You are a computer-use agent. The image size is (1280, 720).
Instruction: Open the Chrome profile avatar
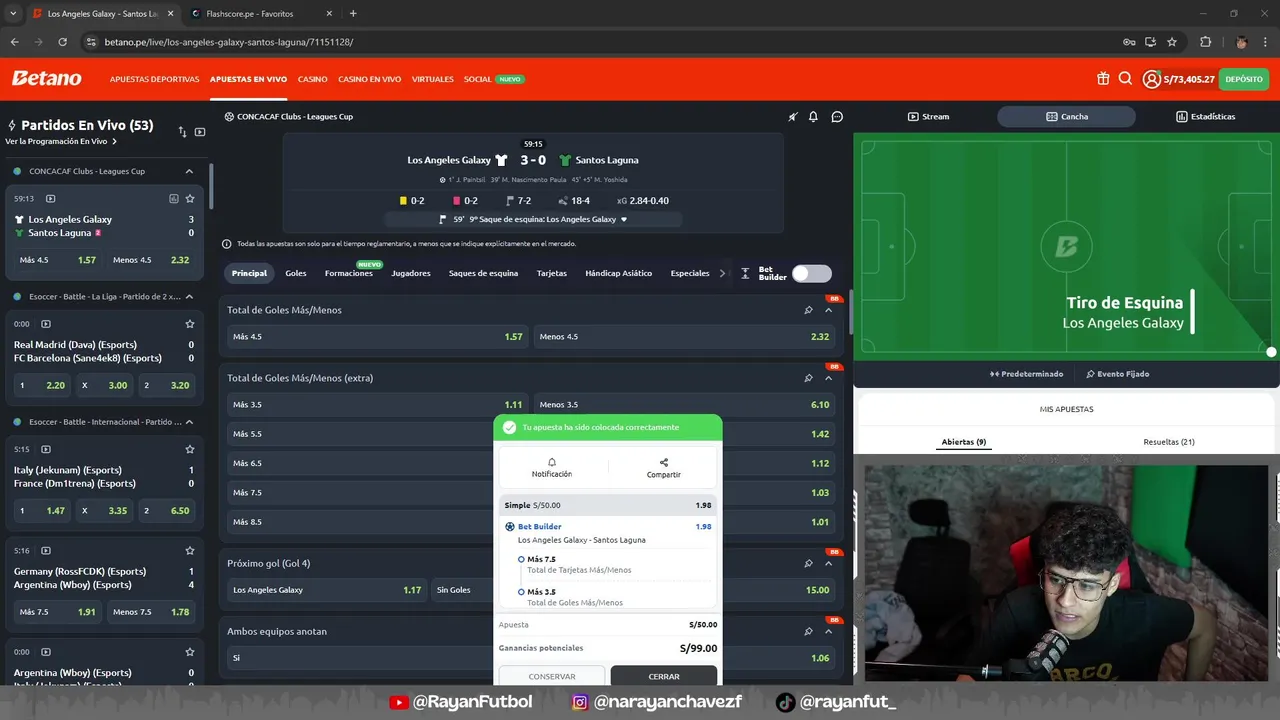click(1241, 42)
